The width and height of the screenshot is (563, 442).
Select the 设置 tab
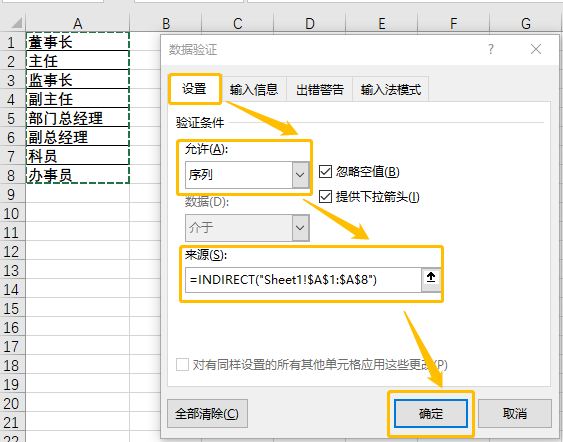point(194,89)
